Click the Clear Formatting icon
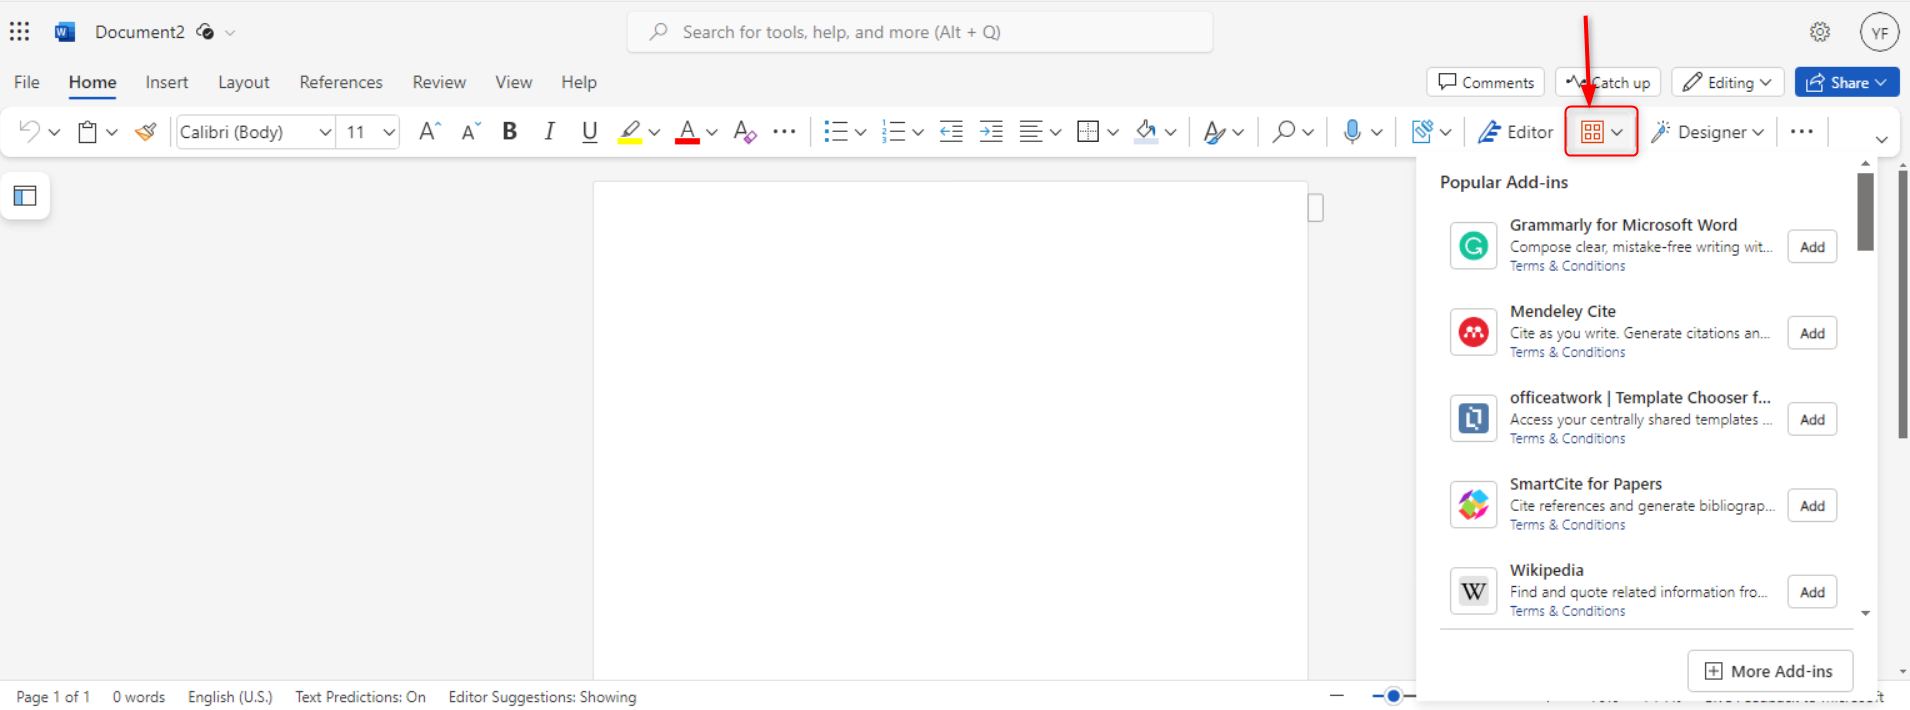The height and width of the screenshot is (710, 1910). 744,132
